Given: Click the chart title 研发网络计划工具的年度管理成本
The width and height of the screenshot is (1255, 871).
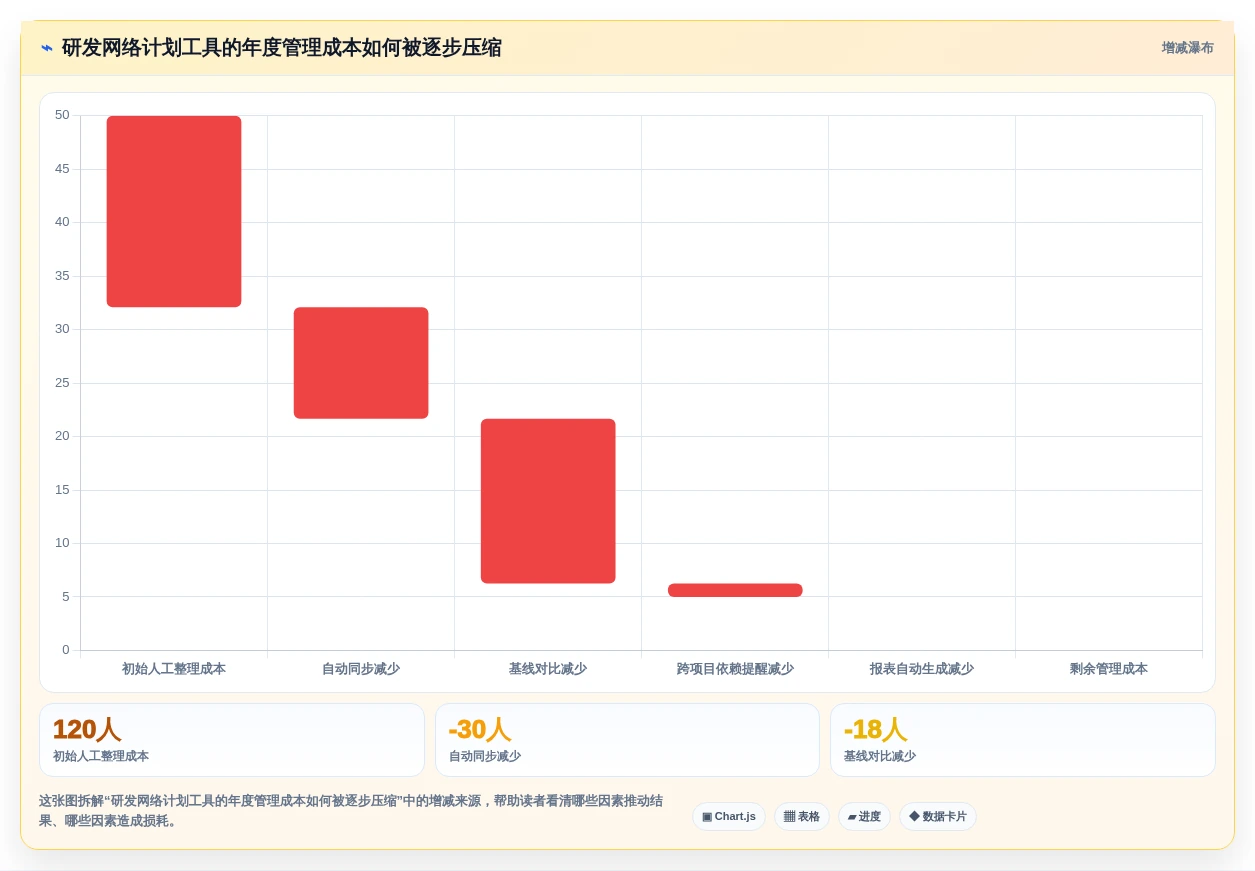Looking at the screenshot, I should tap(282, 48).
